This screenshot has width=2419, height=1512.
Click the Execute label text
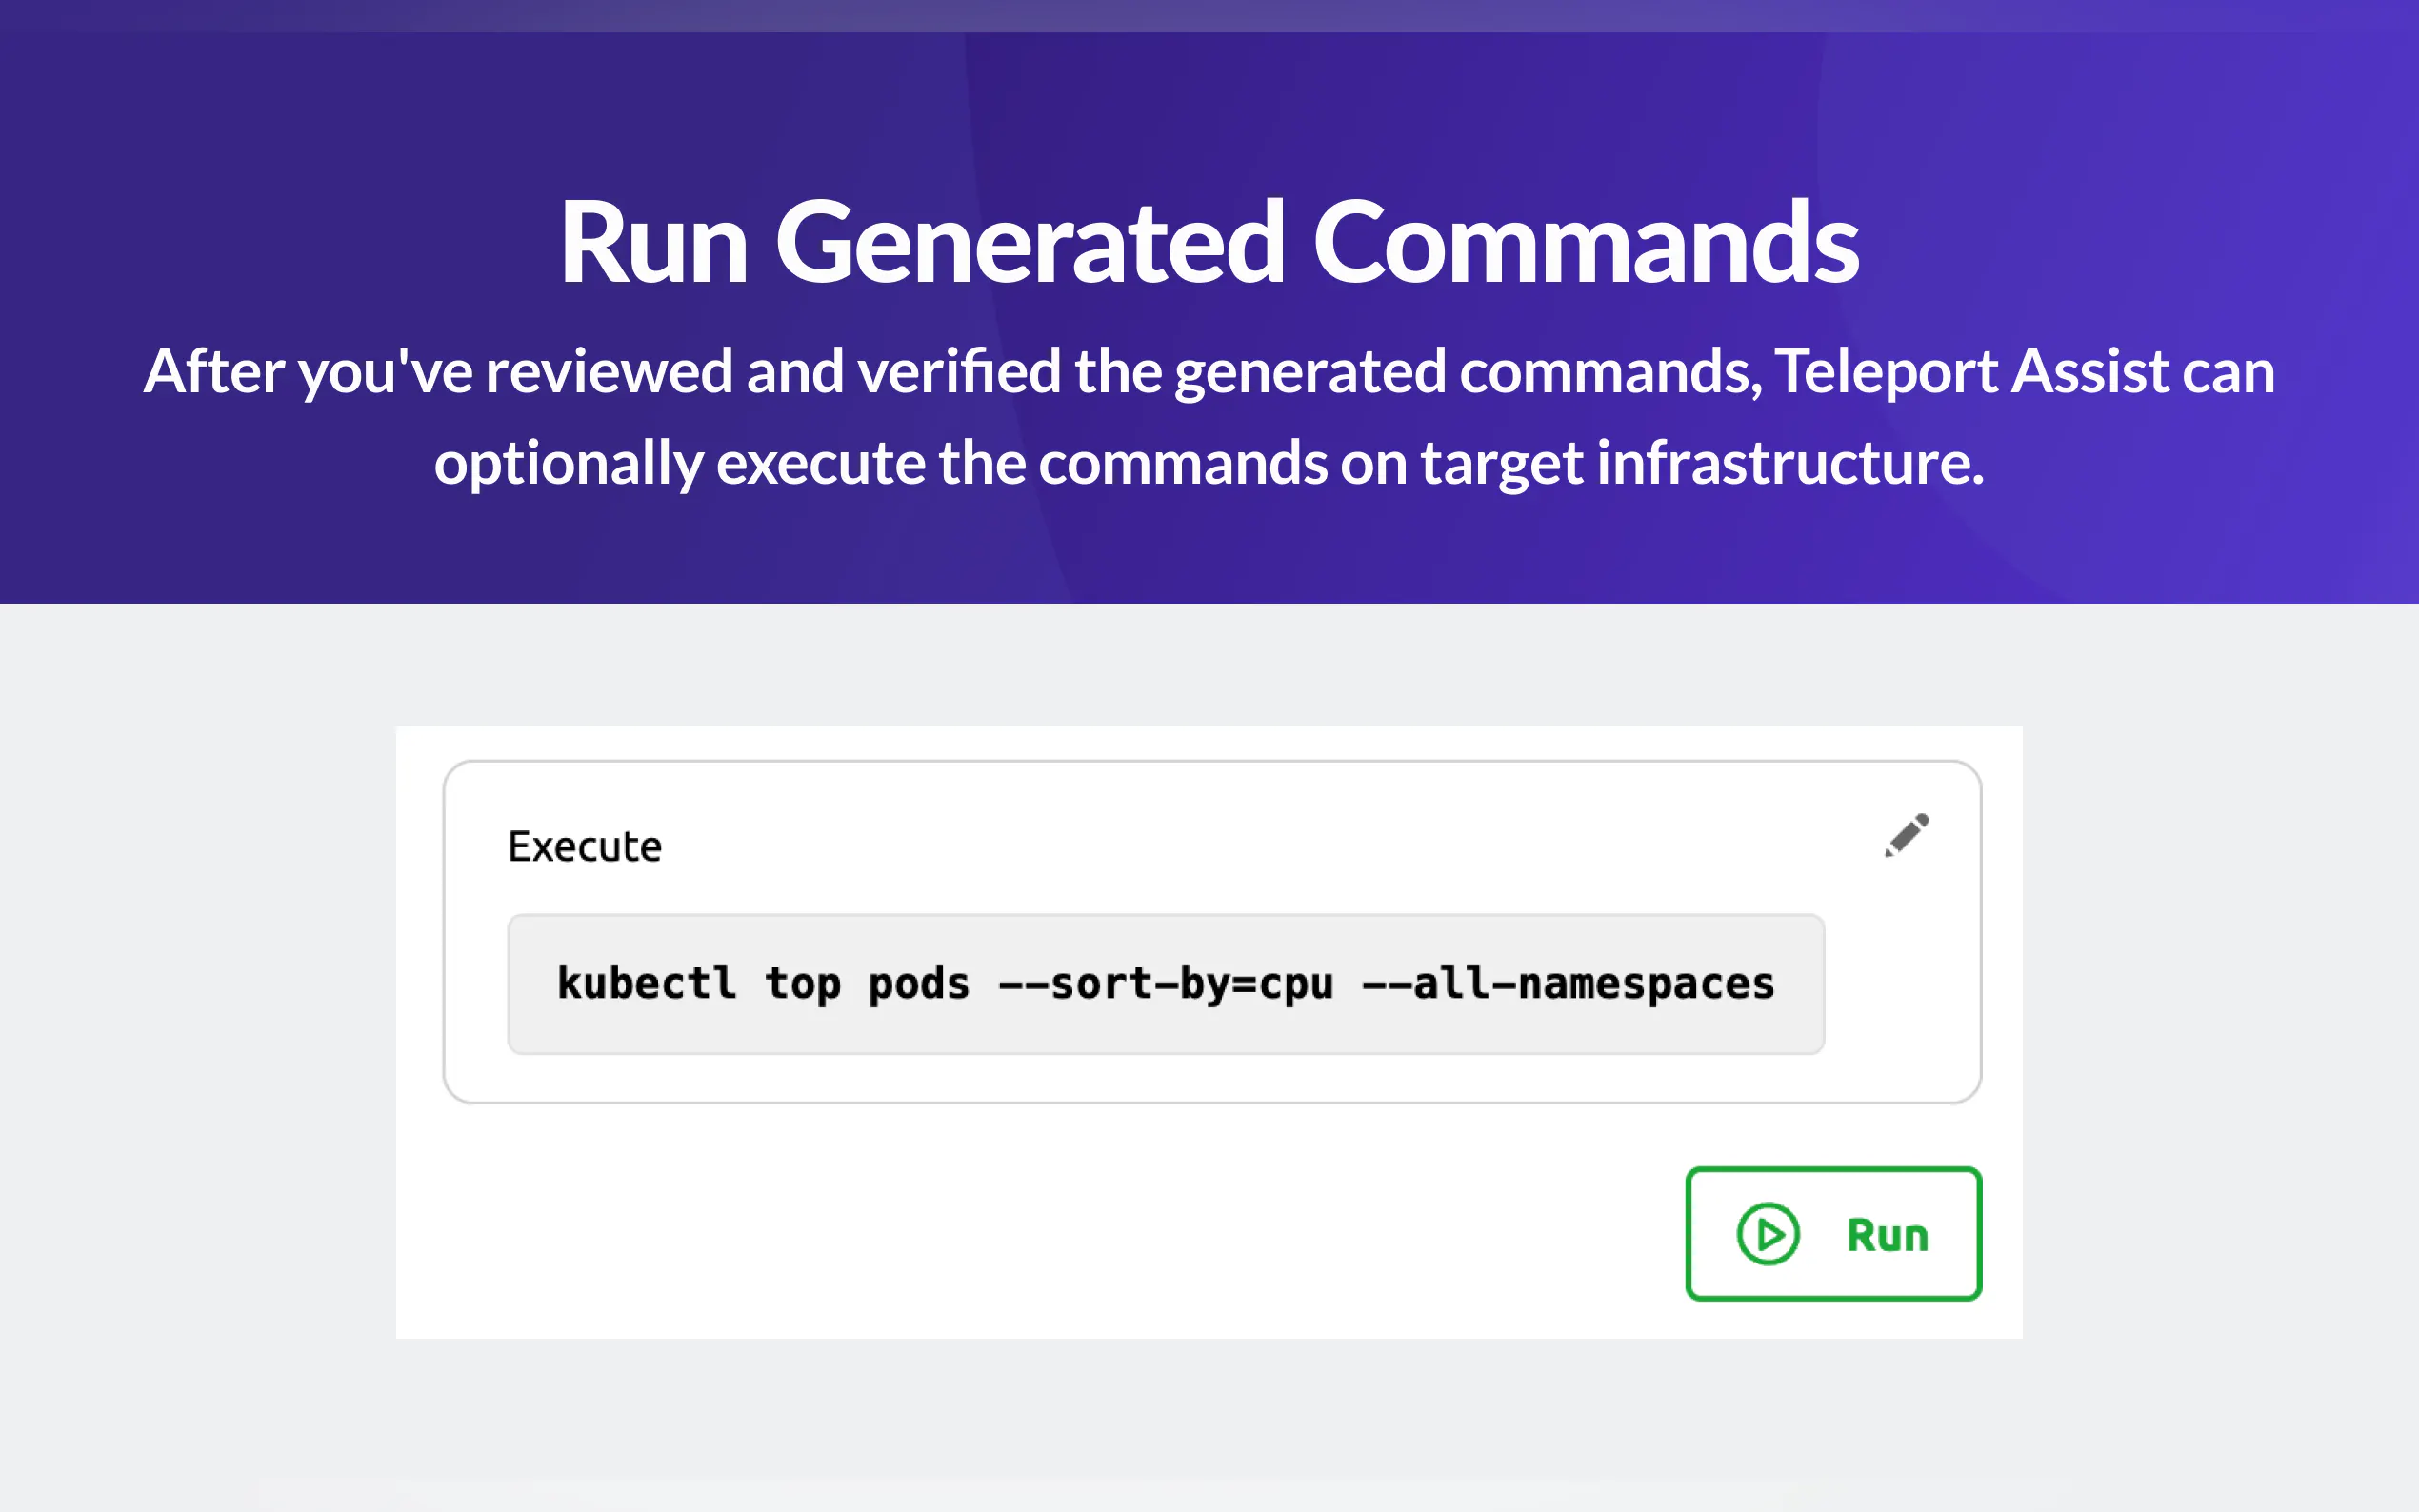coord(584,847)
